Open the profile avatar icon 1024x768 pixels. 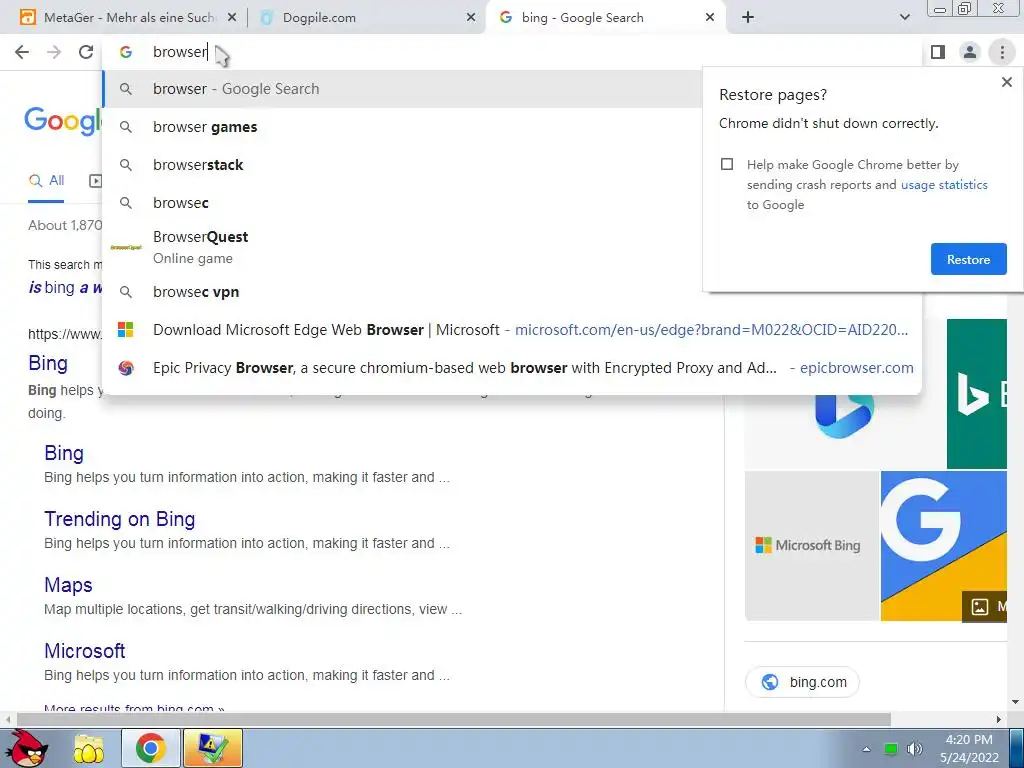pos(970,52)
